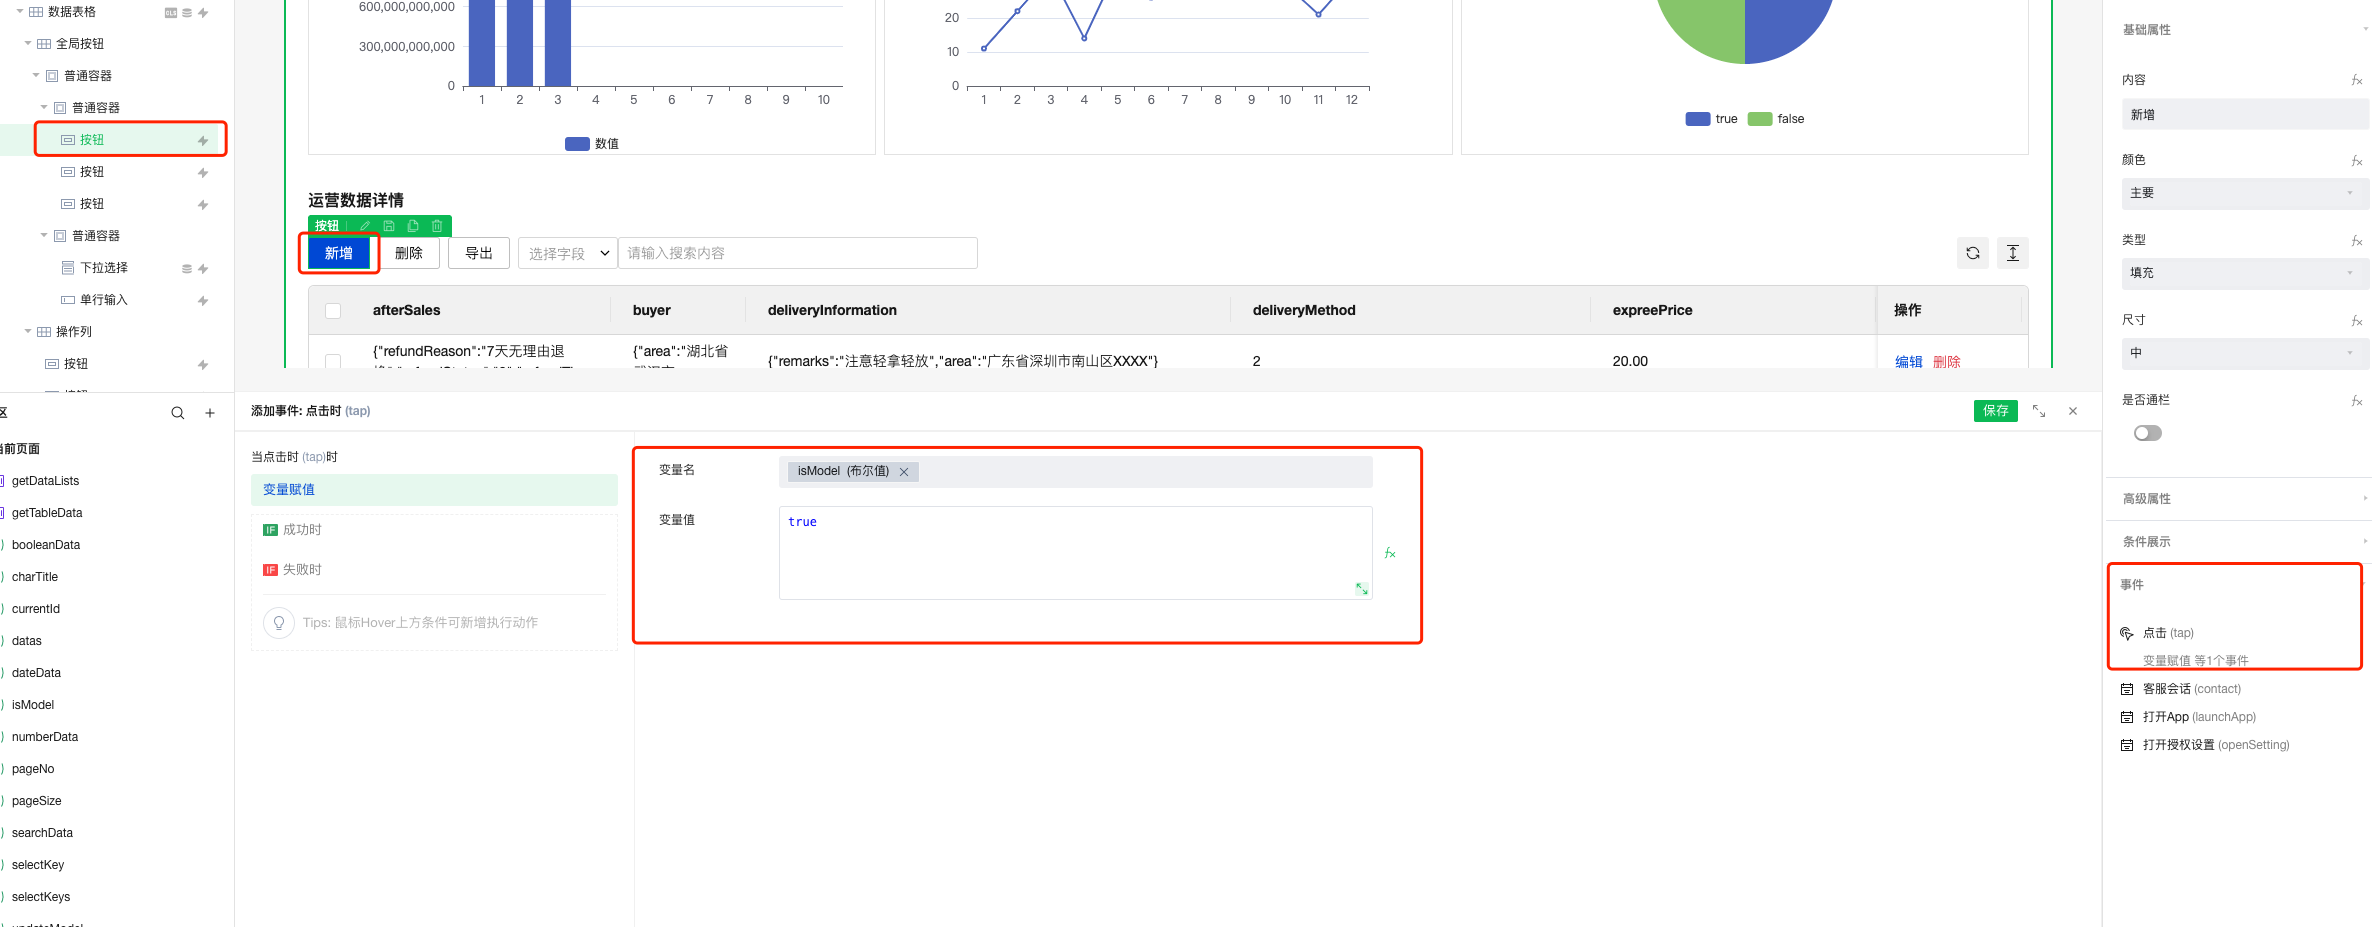
Task: Open fx expression for 尺寸 property
Action: 2357,320
